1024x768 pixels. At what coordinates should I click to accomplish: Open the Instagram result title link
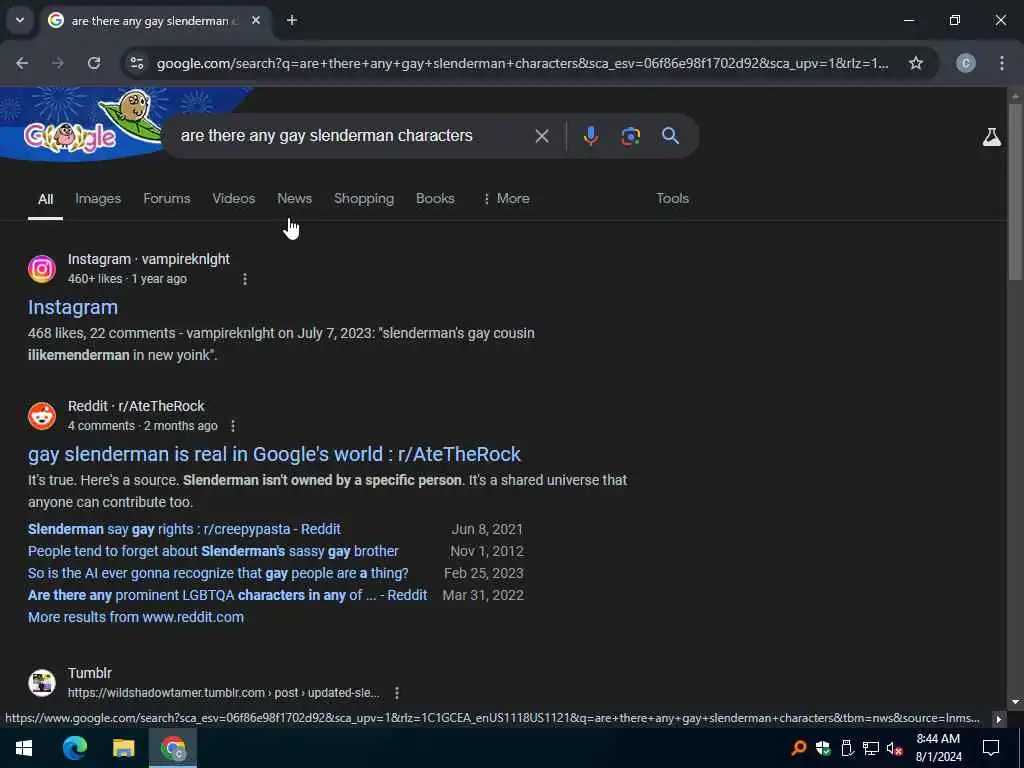coord(72,307)
